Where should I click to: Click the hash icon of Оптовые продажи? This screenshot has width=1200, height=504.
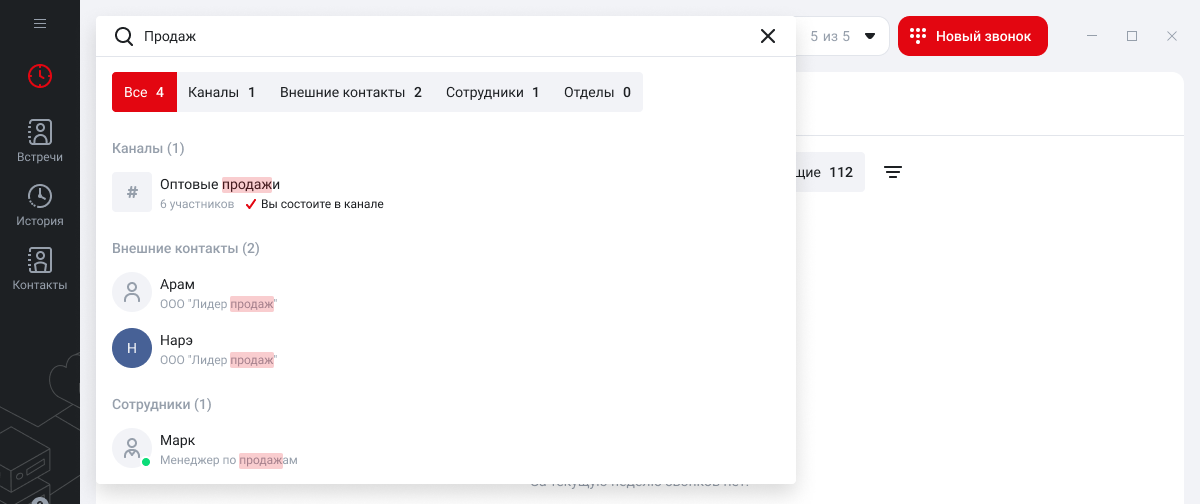coord(132,192)
